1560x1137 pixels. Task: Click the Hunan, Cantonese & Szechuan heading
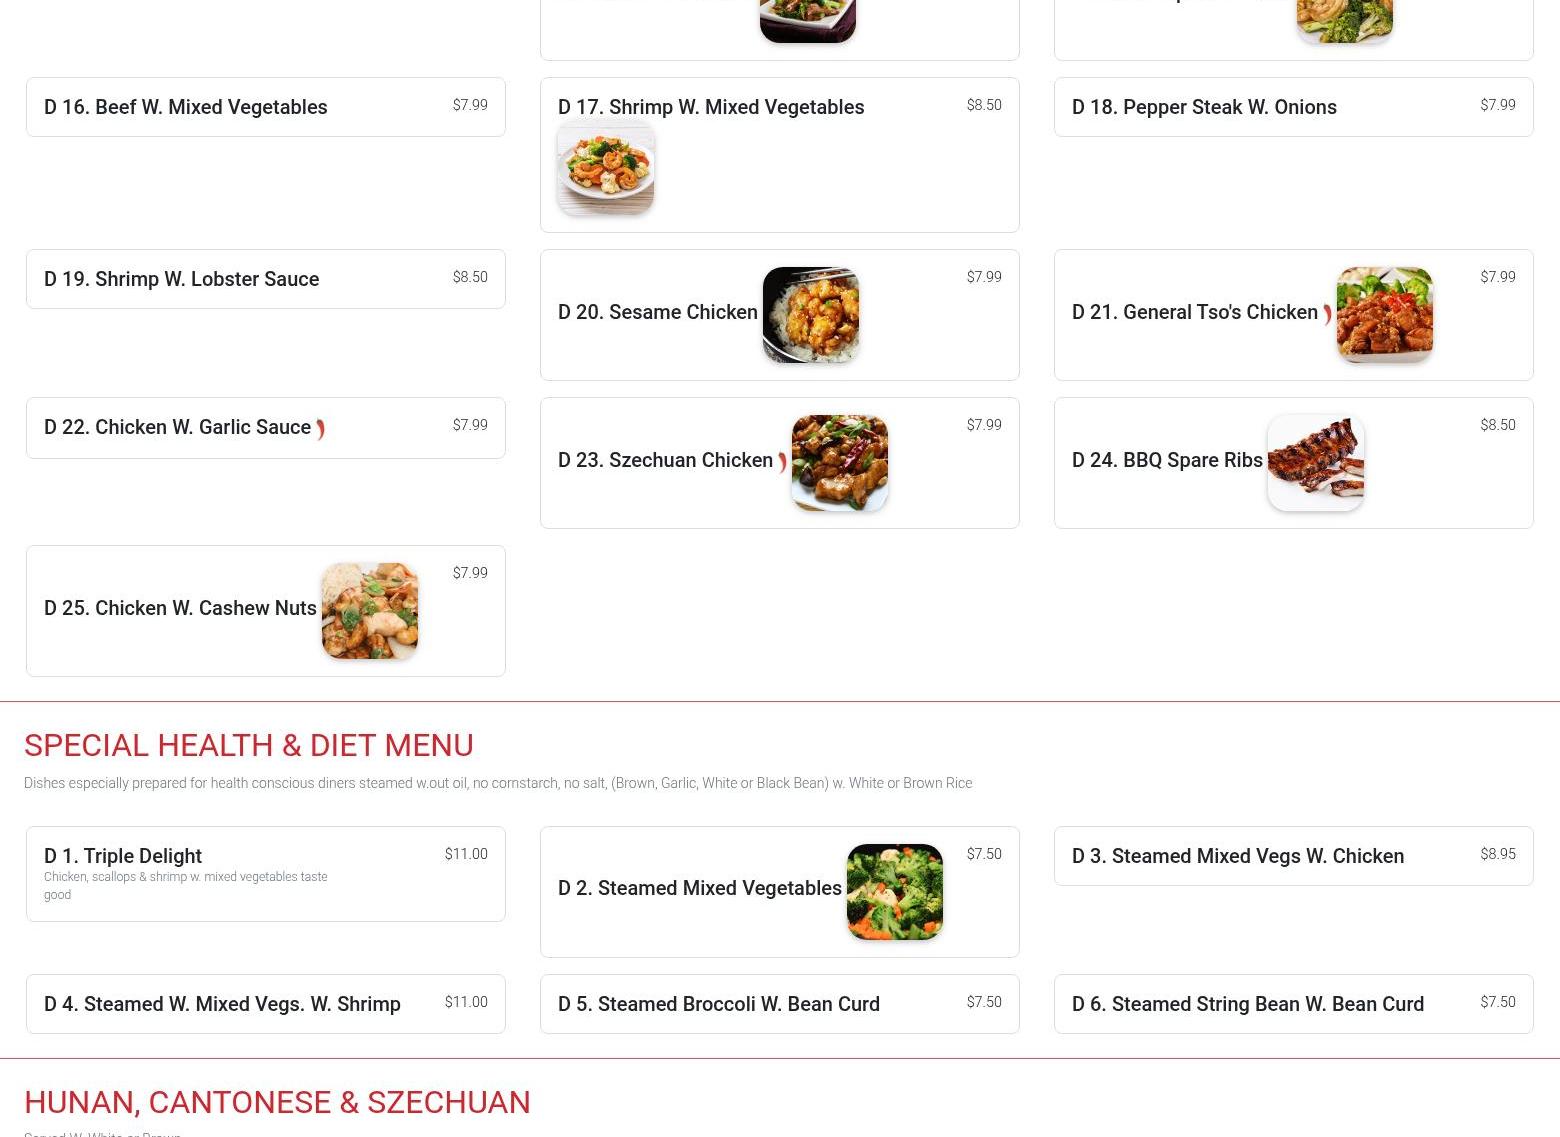click(x=277, y=1102)
